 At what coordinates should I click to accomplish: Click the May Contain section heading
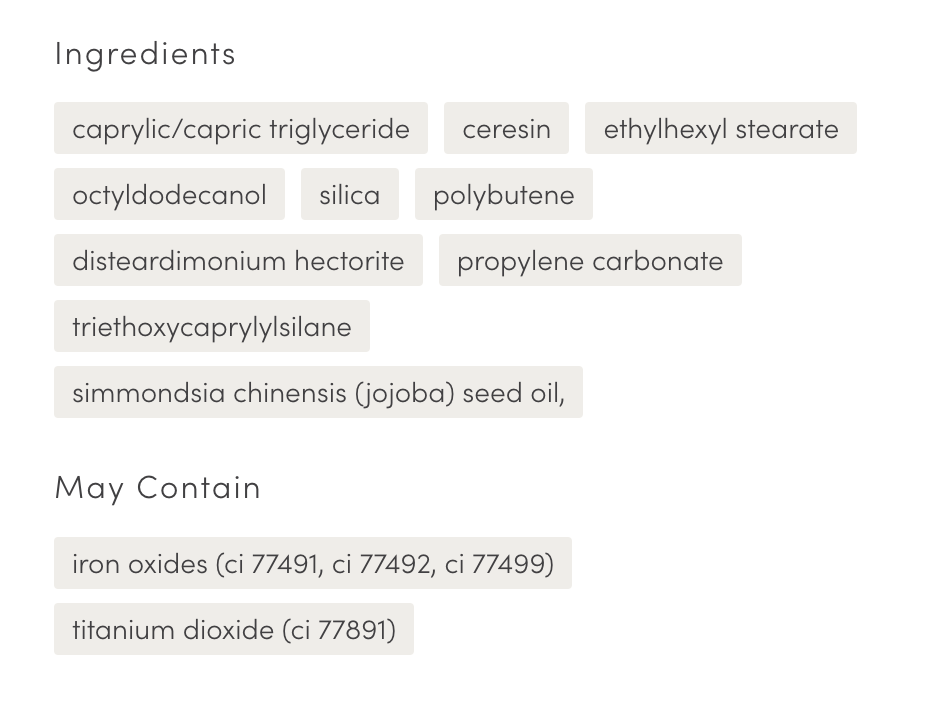tap(157, 487)
